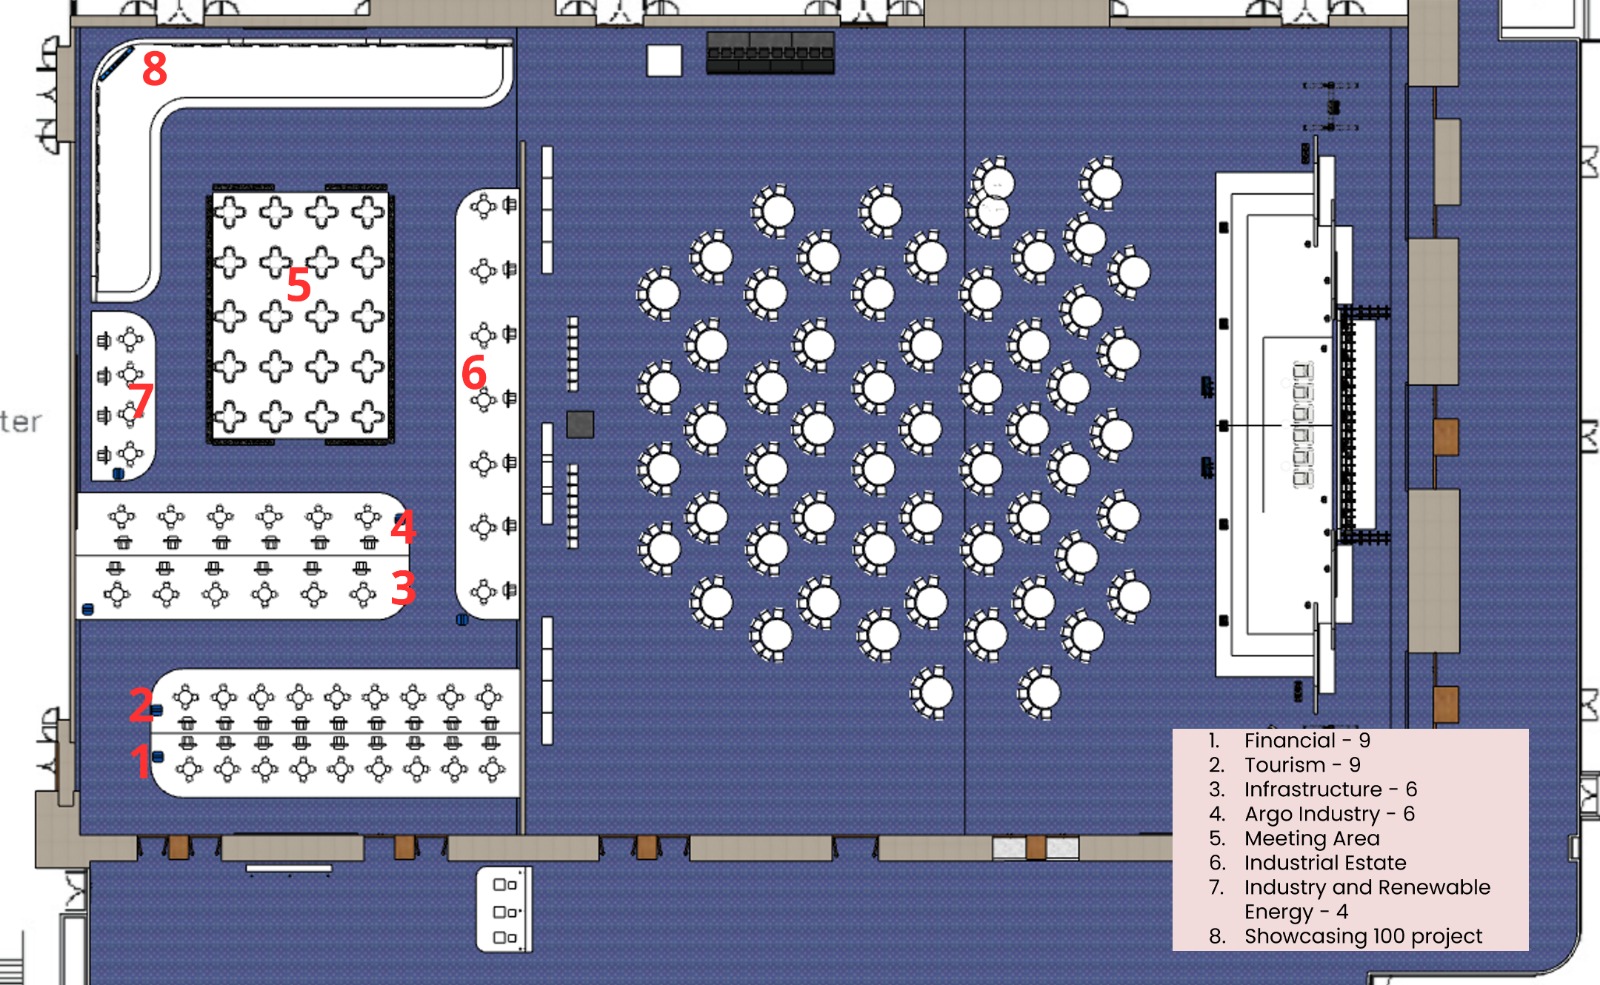The height and width of the screenshot is (985, 1600).
Task: Click the white square at top of hall
Action: pos(664,61)
